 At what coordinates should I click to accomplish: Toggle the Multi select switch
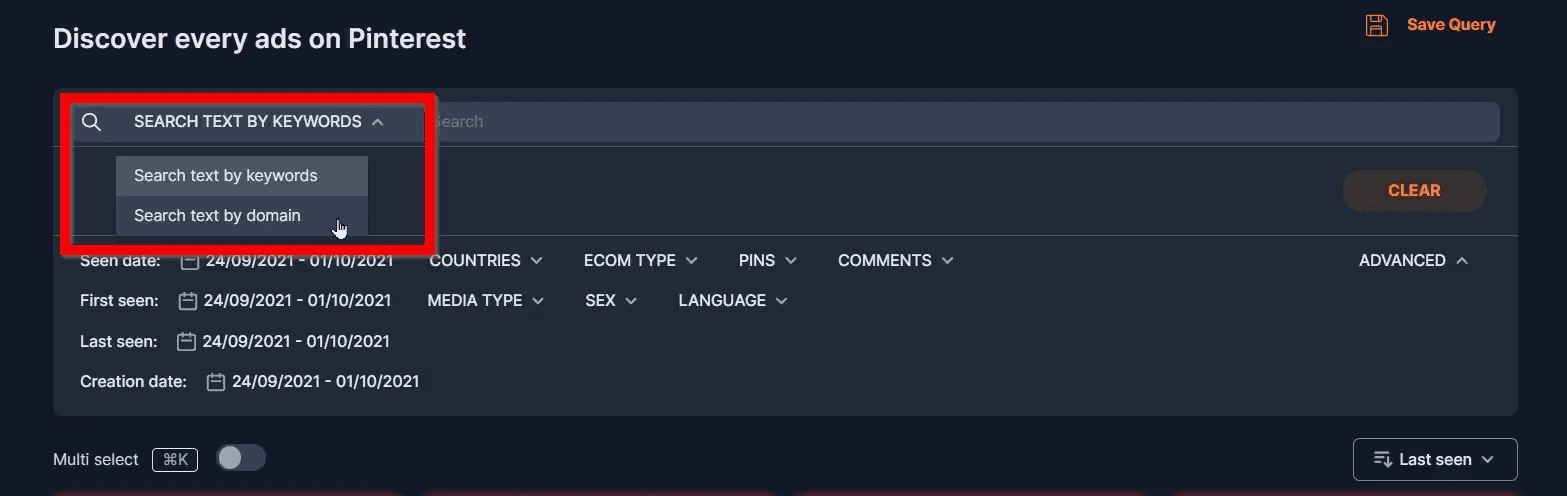tap(241, 458)
